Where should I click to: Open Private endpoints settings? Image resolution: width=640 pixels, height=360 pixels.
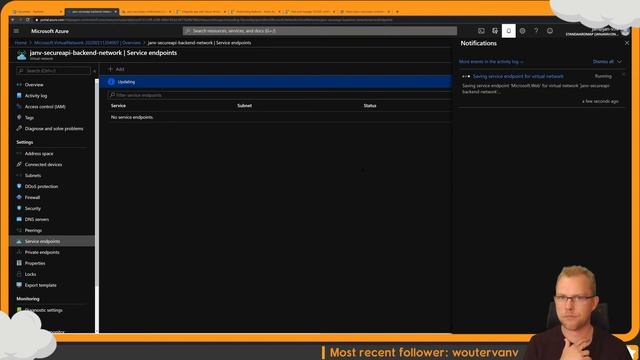(42, 253)
